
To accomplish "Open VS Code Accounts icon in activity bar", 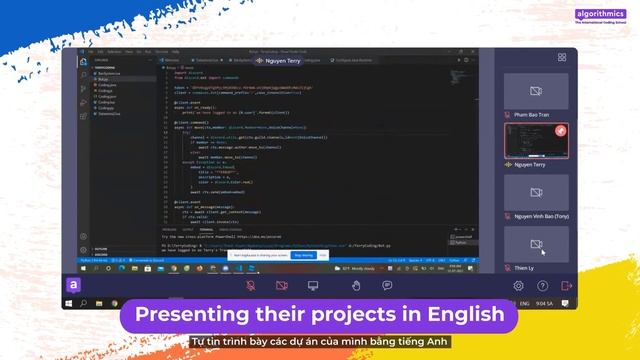I will click(83, 236).
